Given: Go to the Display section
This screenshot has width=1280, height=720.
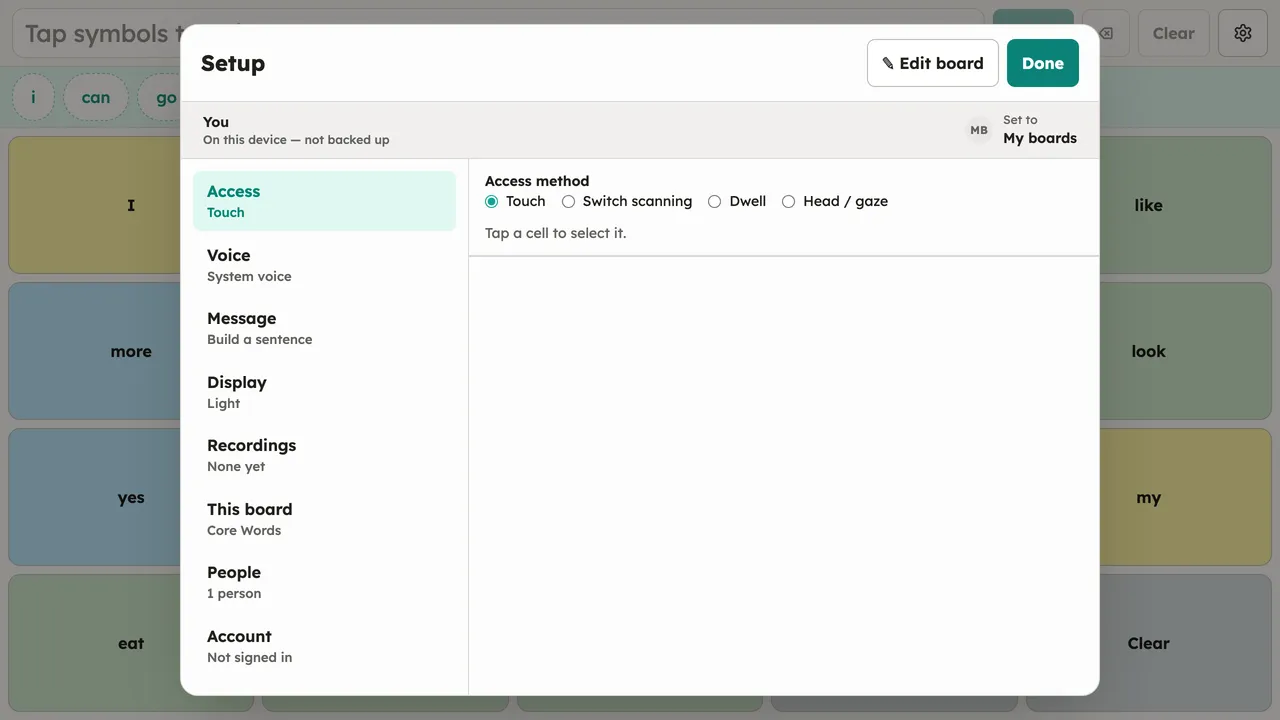Looking at the screenshot, I should pyautogui.click(x=324, y=392).
